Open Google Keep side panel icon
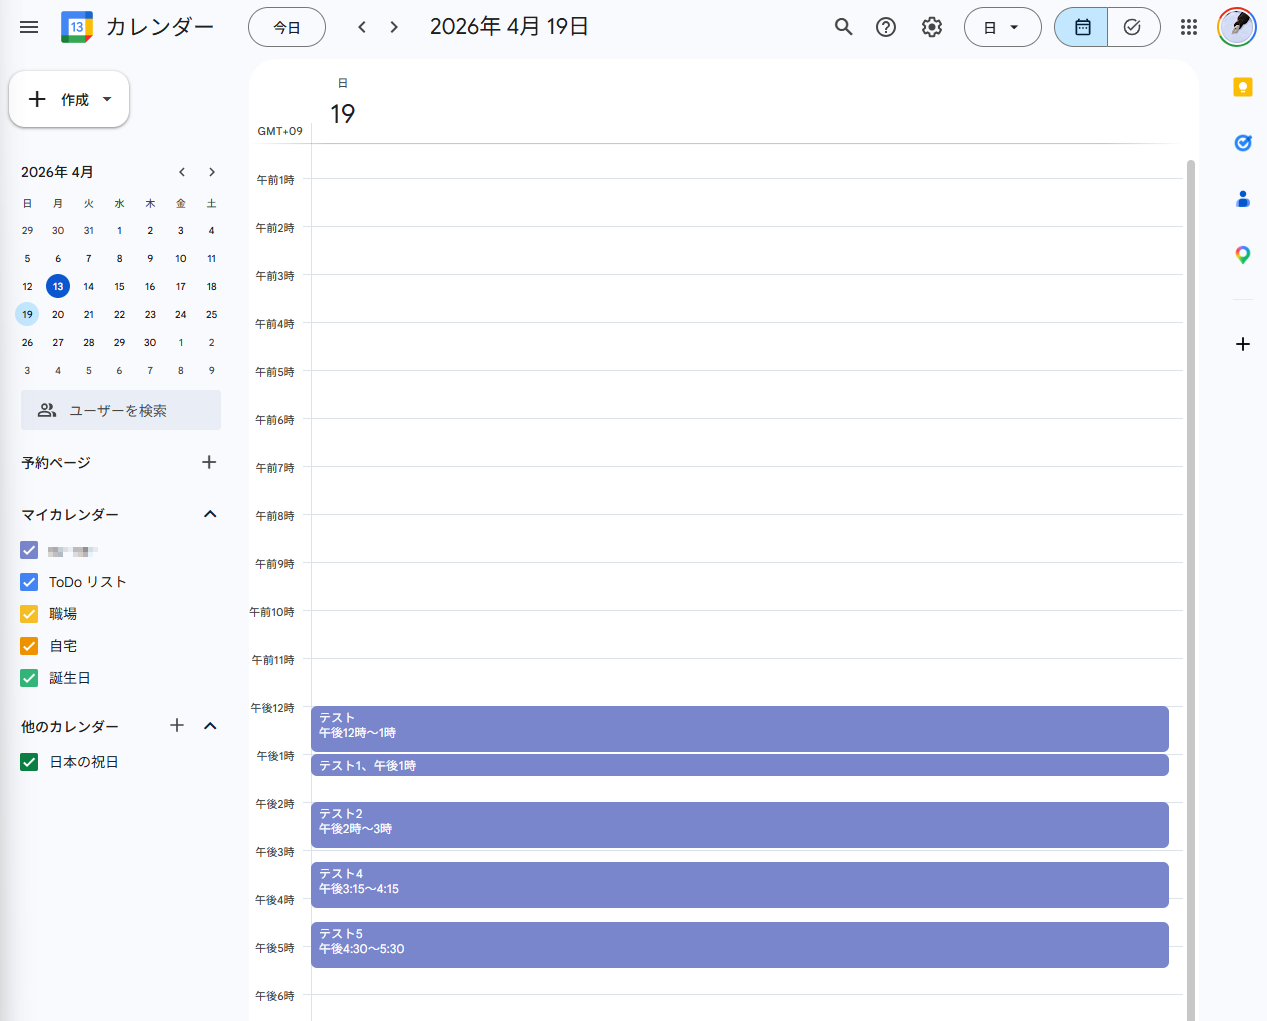Viewport: 1267px width, 1021px height. [1242, 87]
